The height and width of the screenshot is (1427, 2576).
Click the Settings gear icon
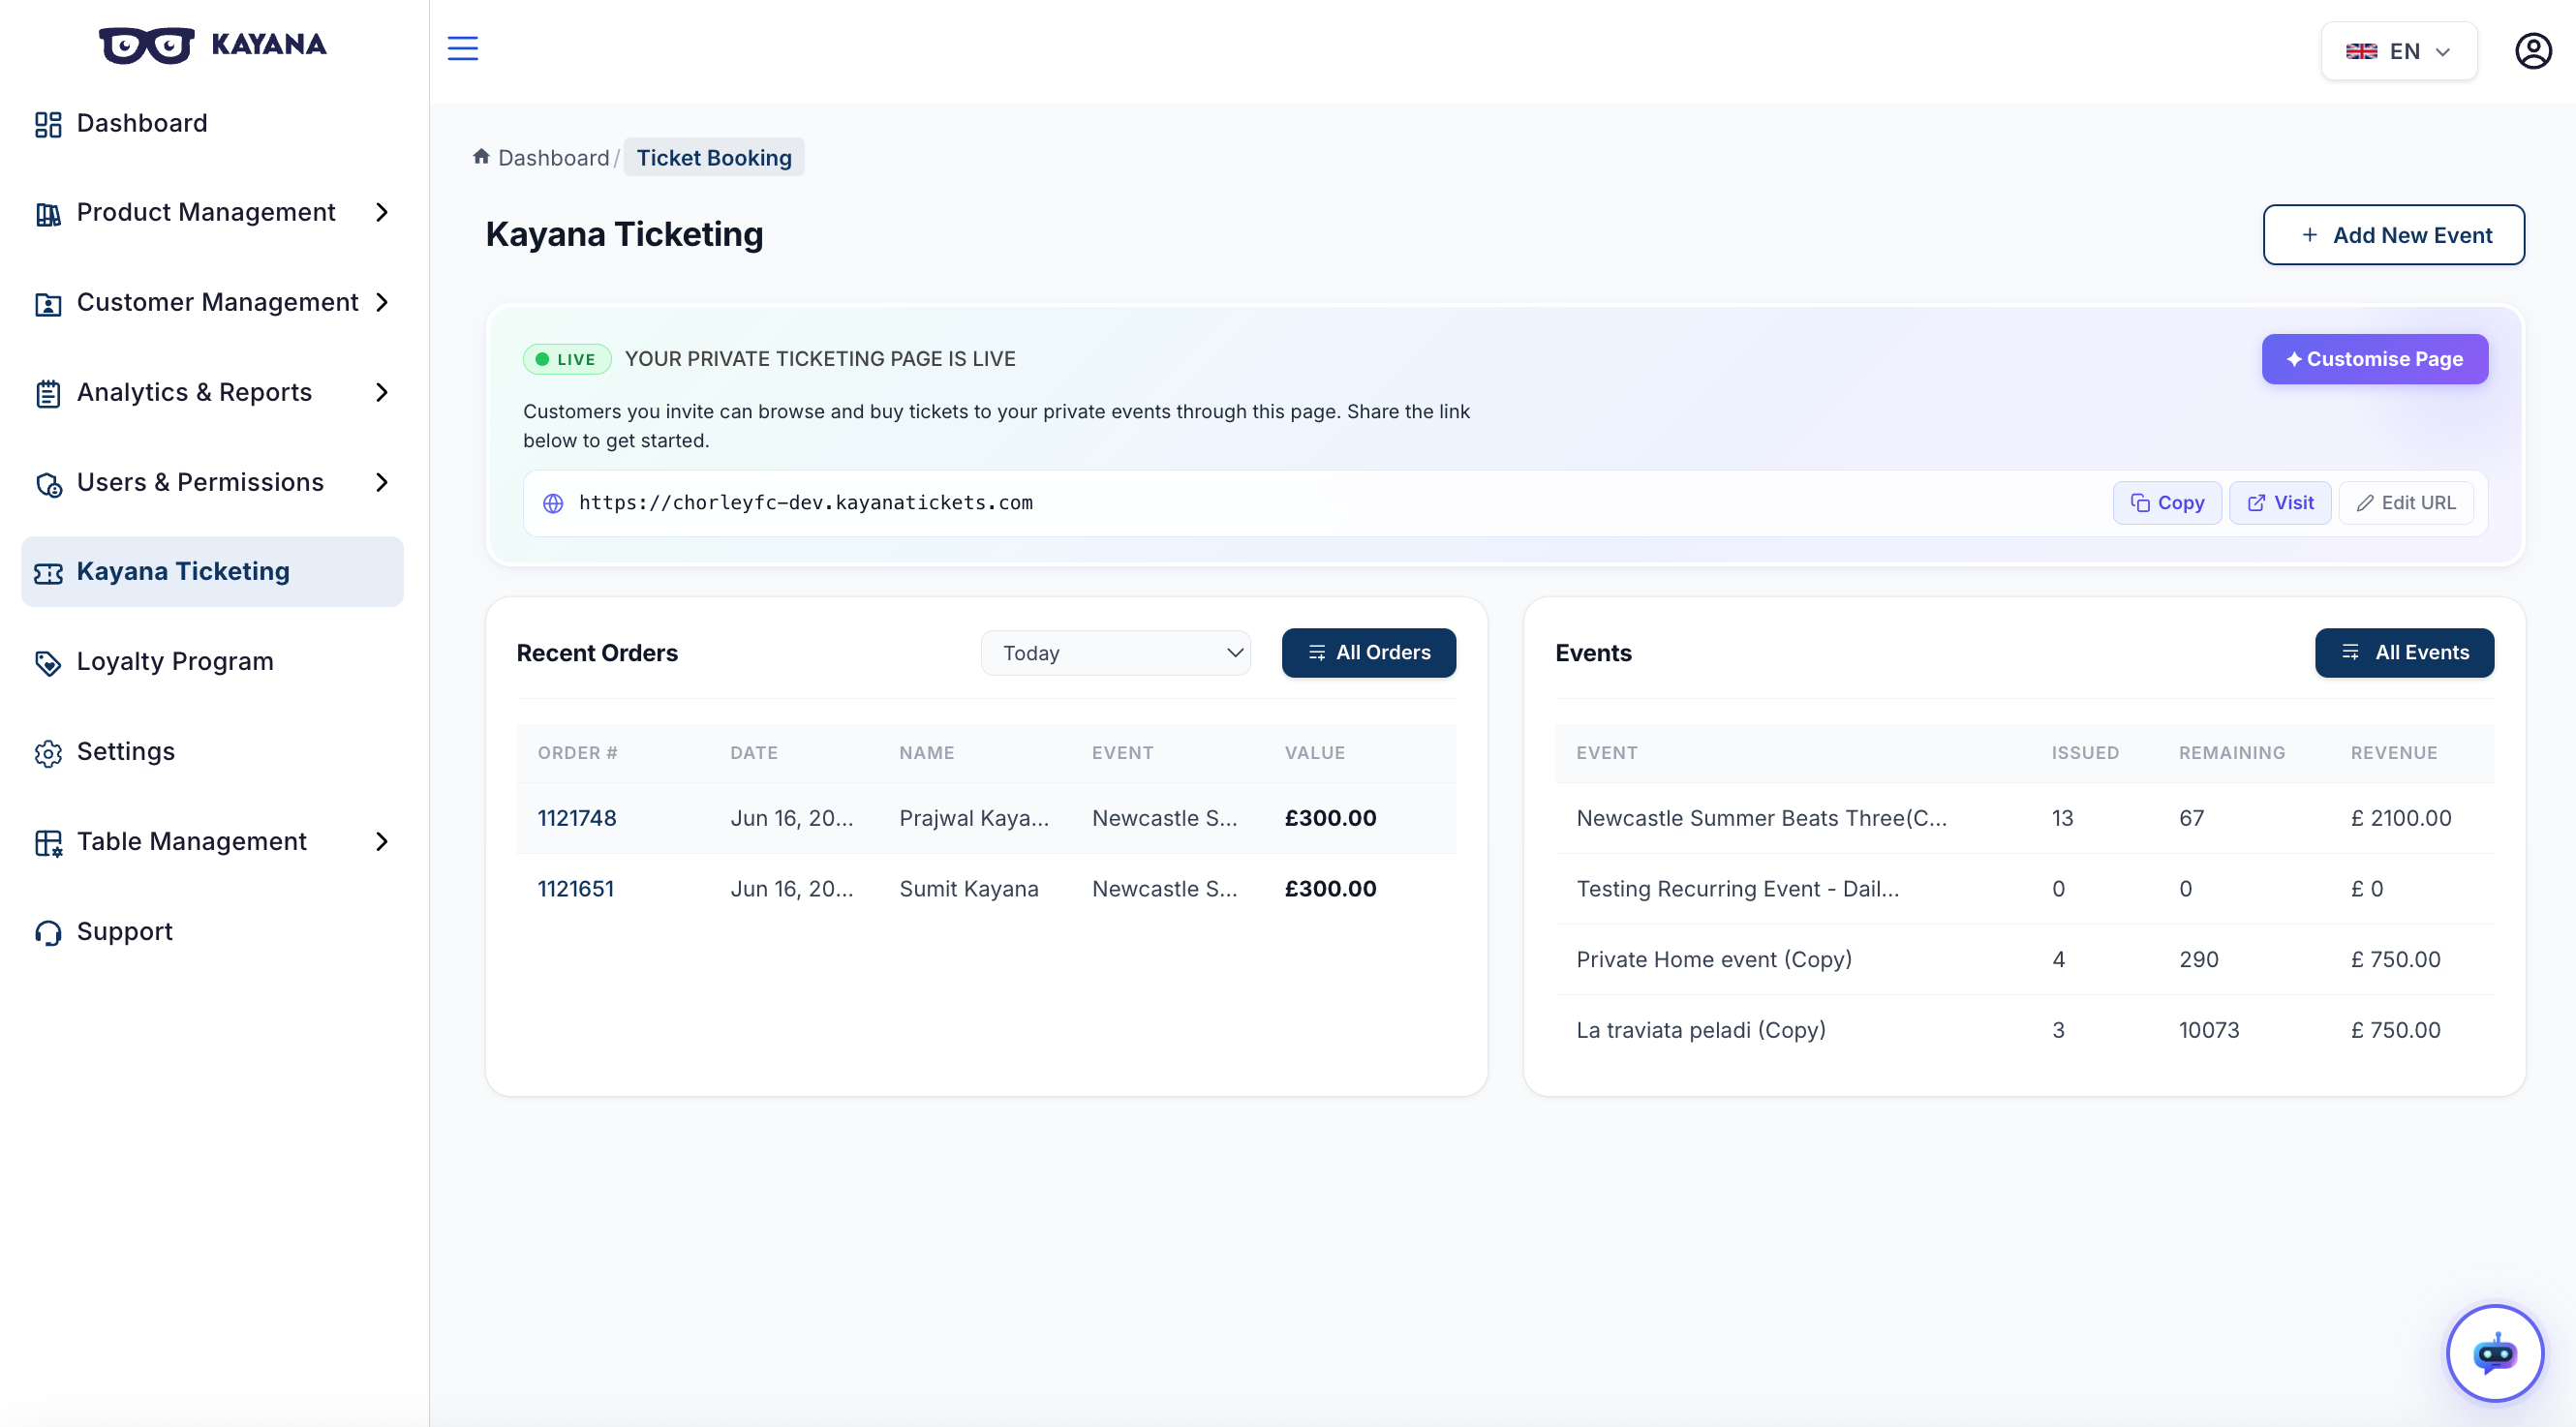pos(48,753)
